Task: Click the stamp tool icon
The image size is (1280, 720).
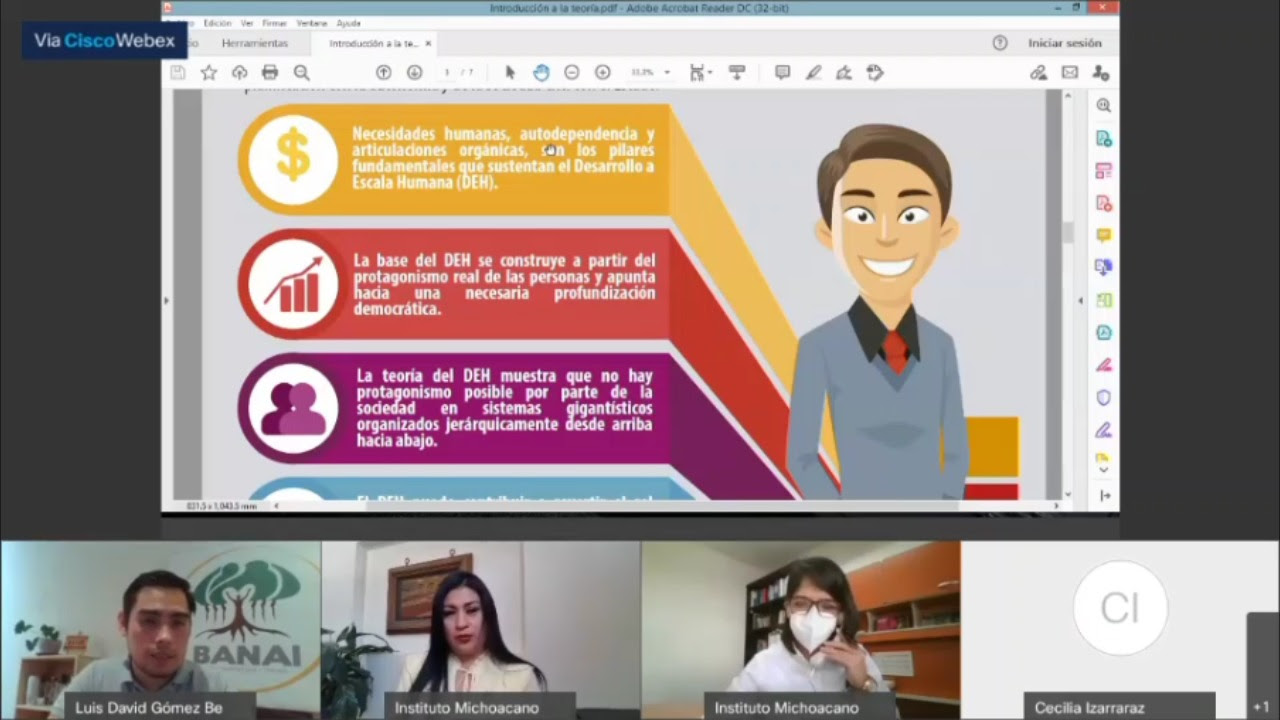Action: [875, 72]
